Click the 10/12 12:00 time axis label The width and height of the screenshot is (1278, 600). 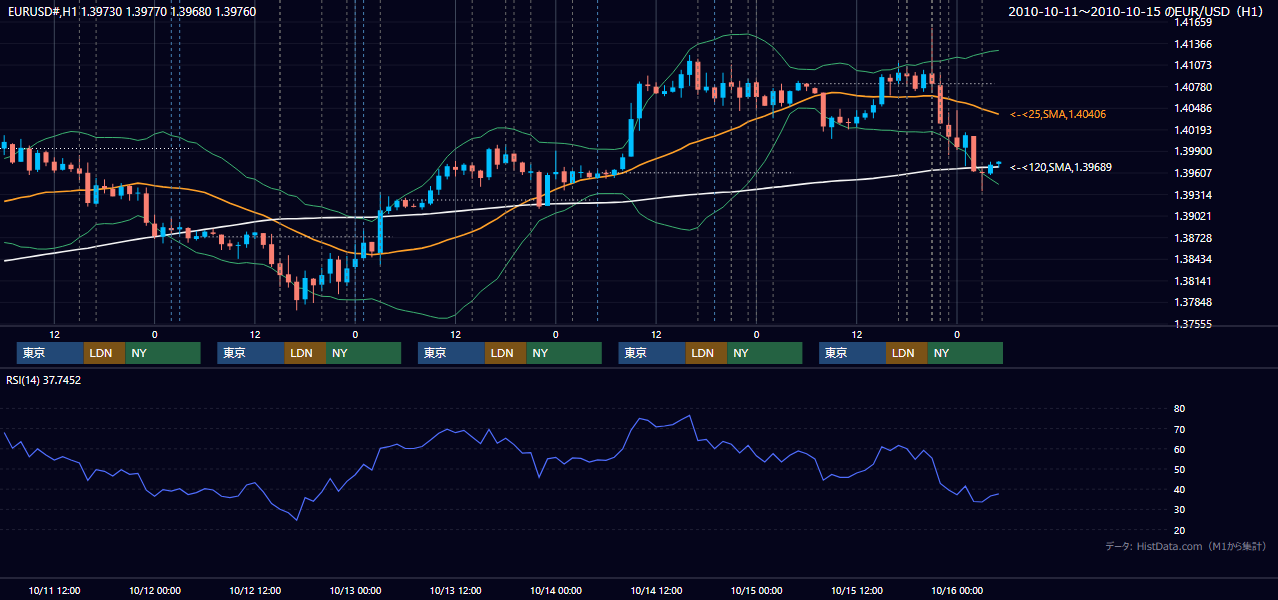pyautogui.click(x=255, y=590)
